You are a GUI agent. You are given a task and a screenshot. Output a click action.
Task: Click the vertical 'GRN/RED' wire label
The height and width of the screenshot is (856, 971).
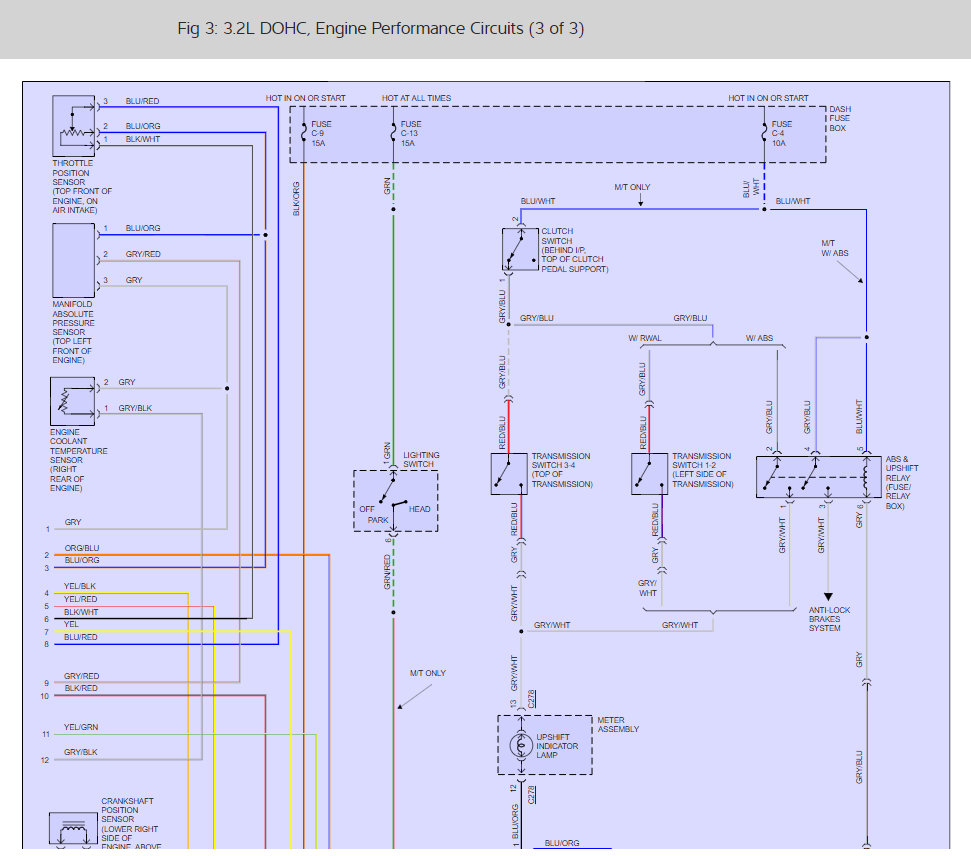click(387, 572)
